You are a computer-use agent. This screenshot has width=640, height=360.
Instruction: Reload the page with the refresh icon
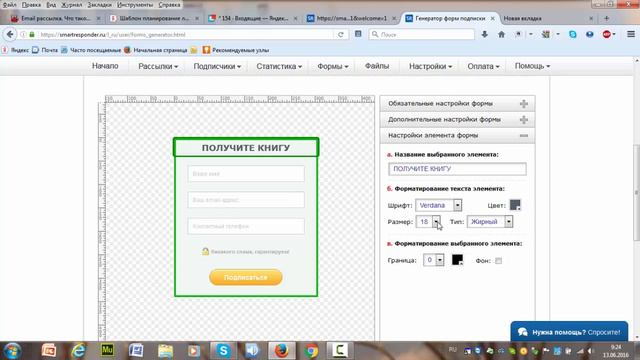340,35
